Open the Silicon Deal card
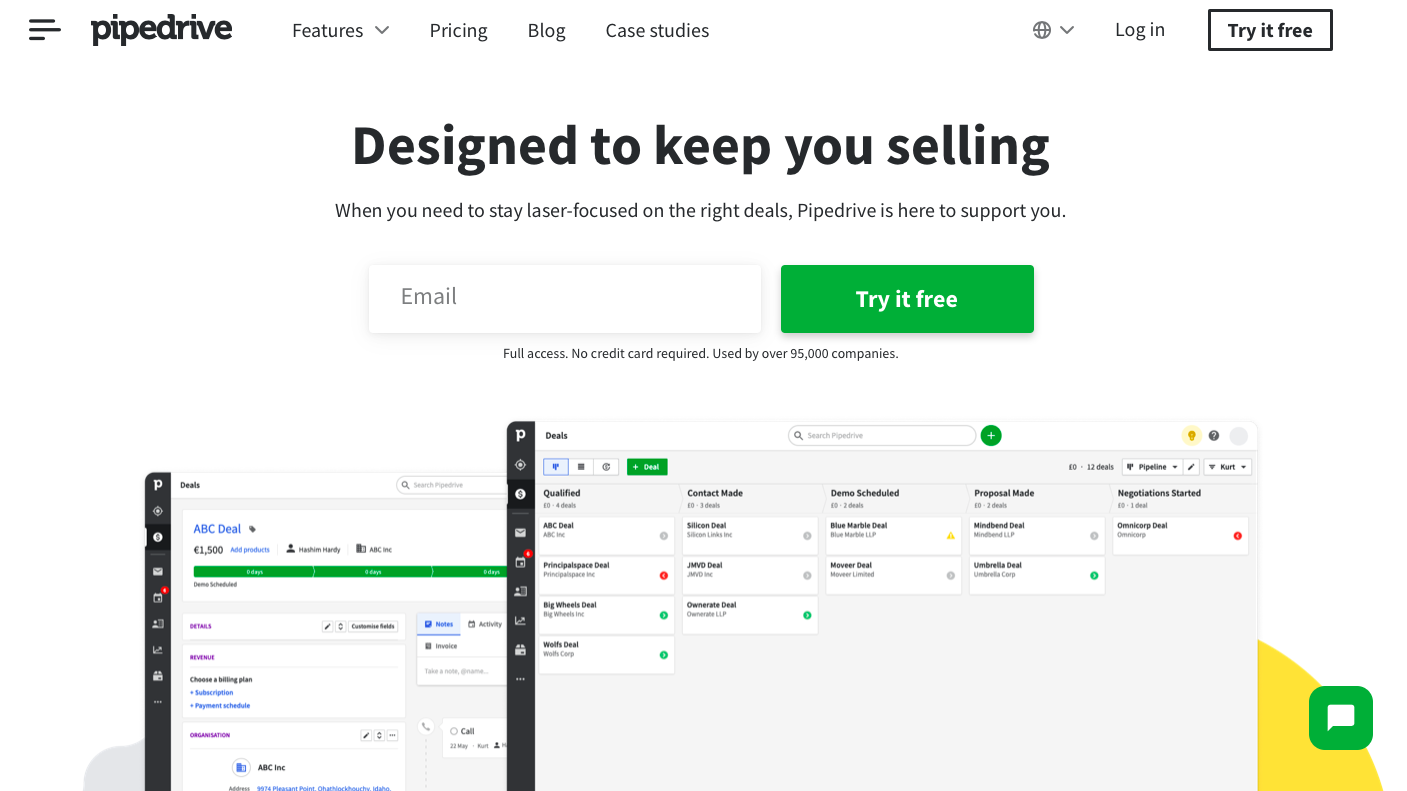 tap(750, 535)
